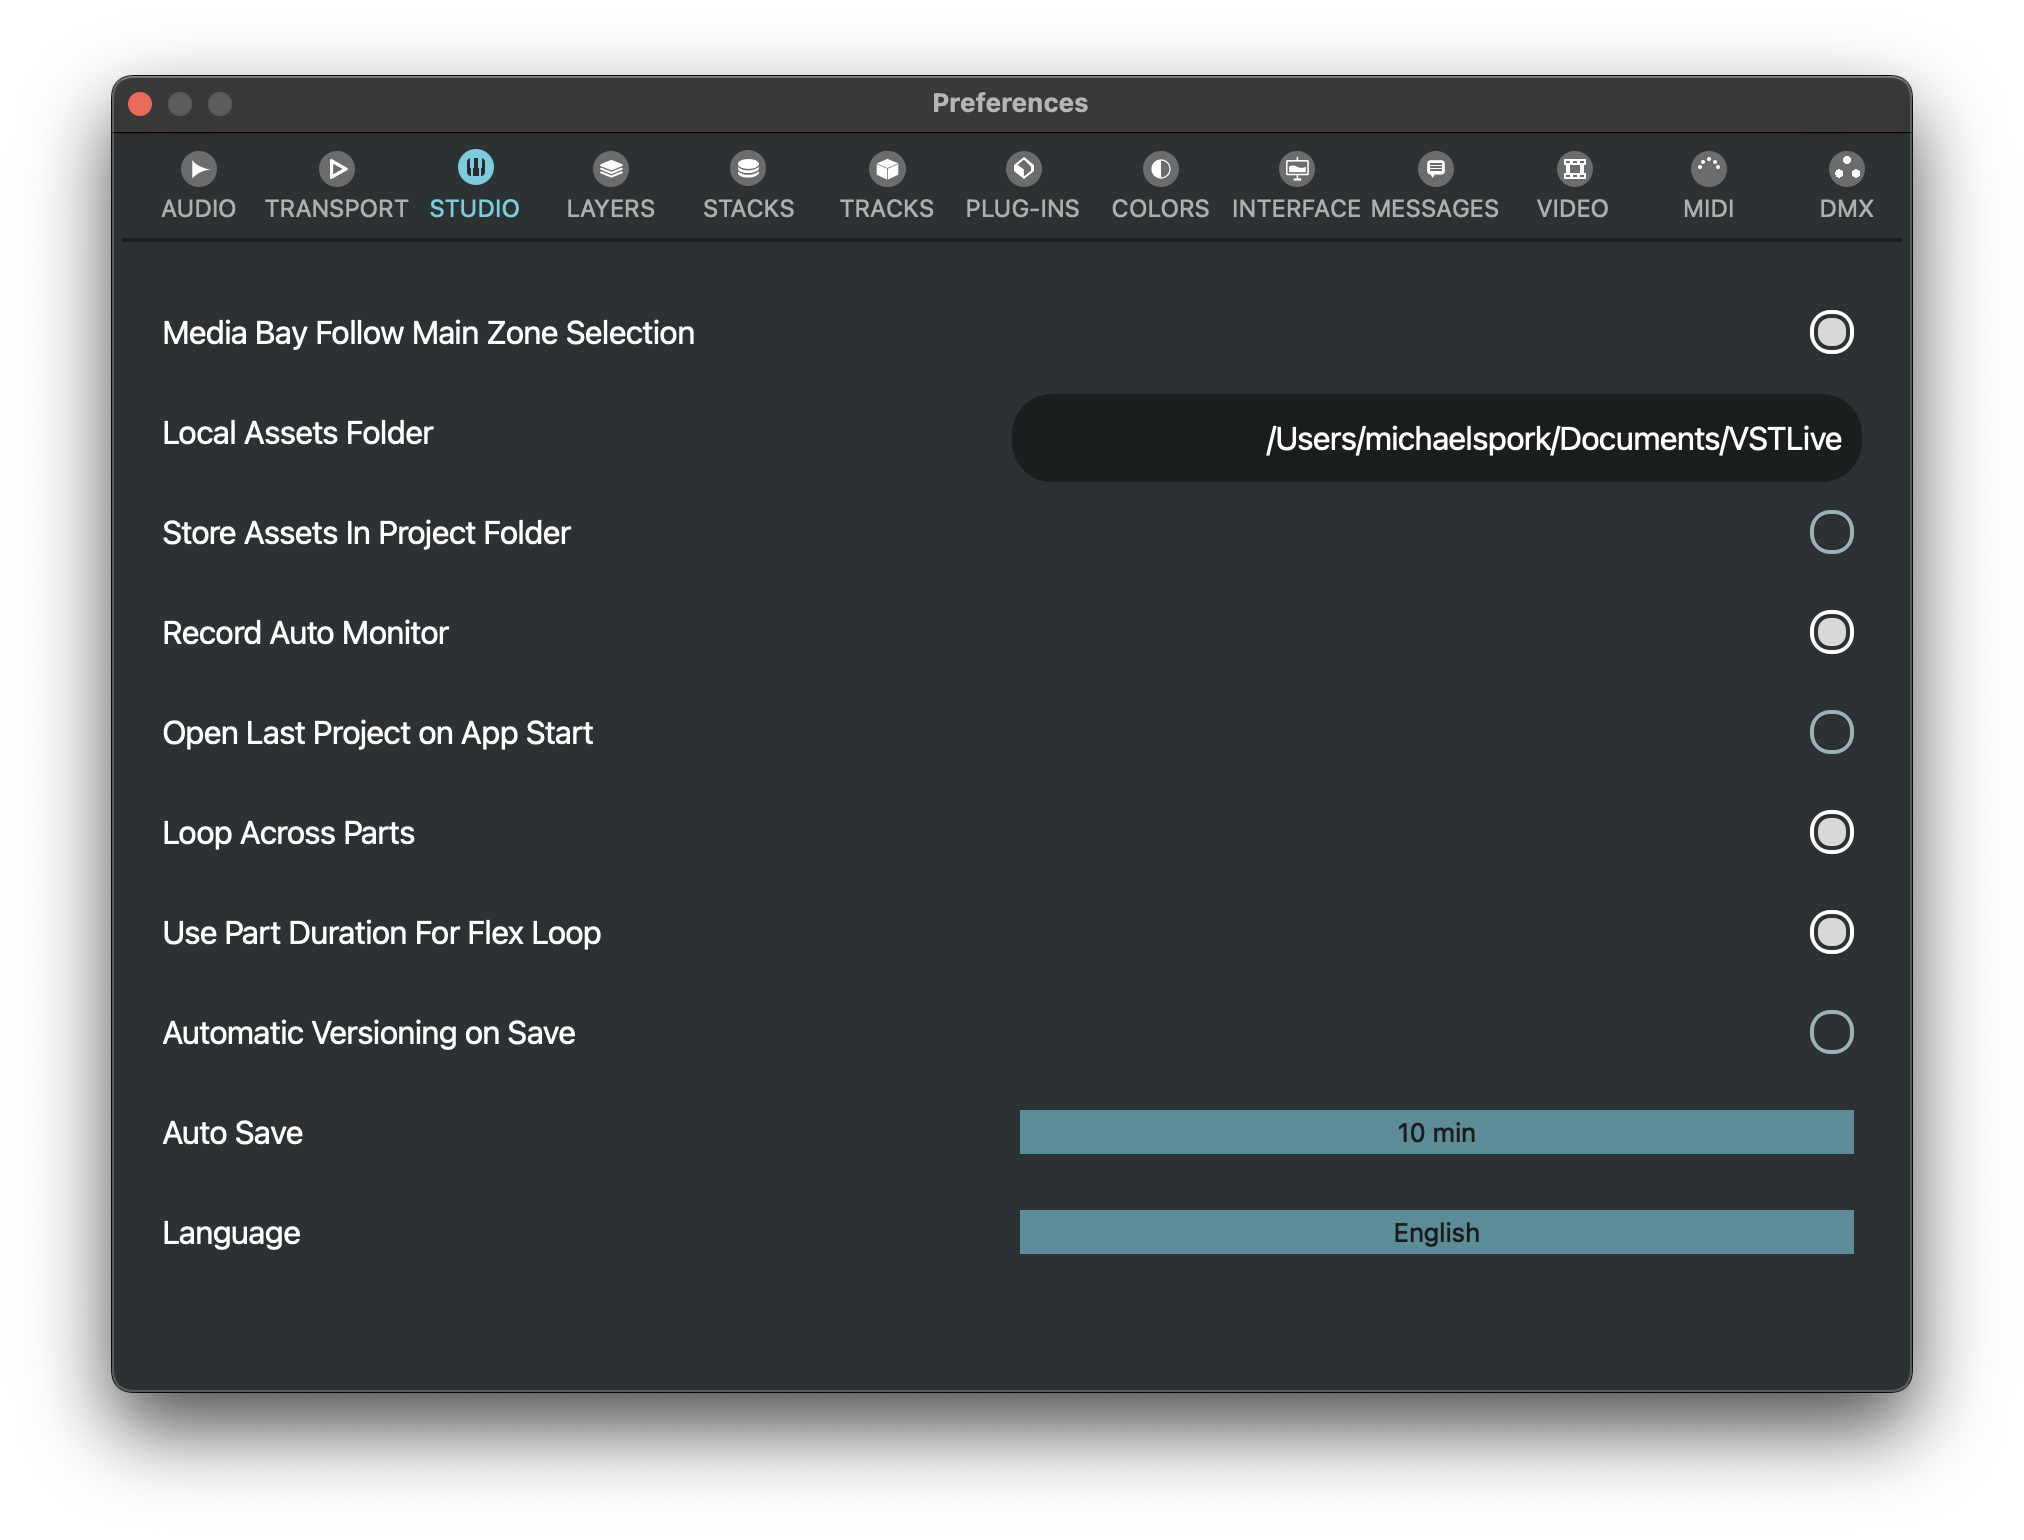Click the Colors half-circle icon
The width and height of the screenshot is (2024, 1540).
(1160, 169)
